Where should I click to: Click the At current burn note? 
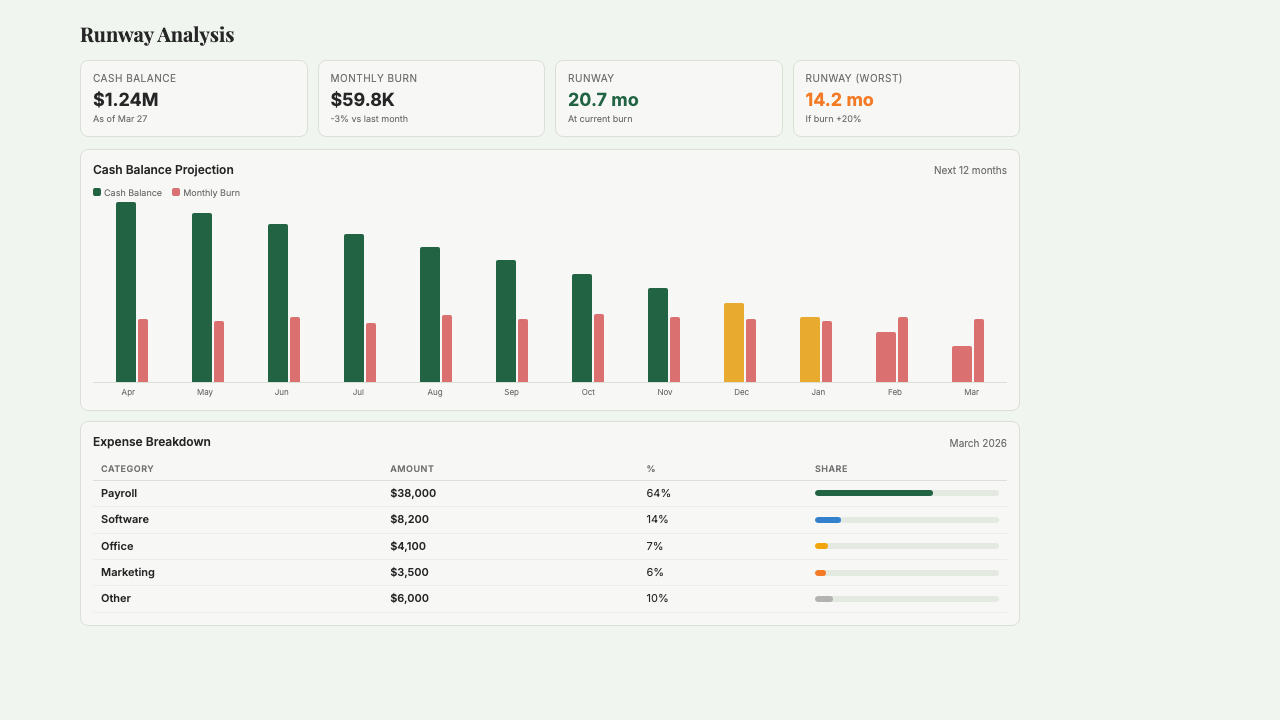(x=600, y=119)
